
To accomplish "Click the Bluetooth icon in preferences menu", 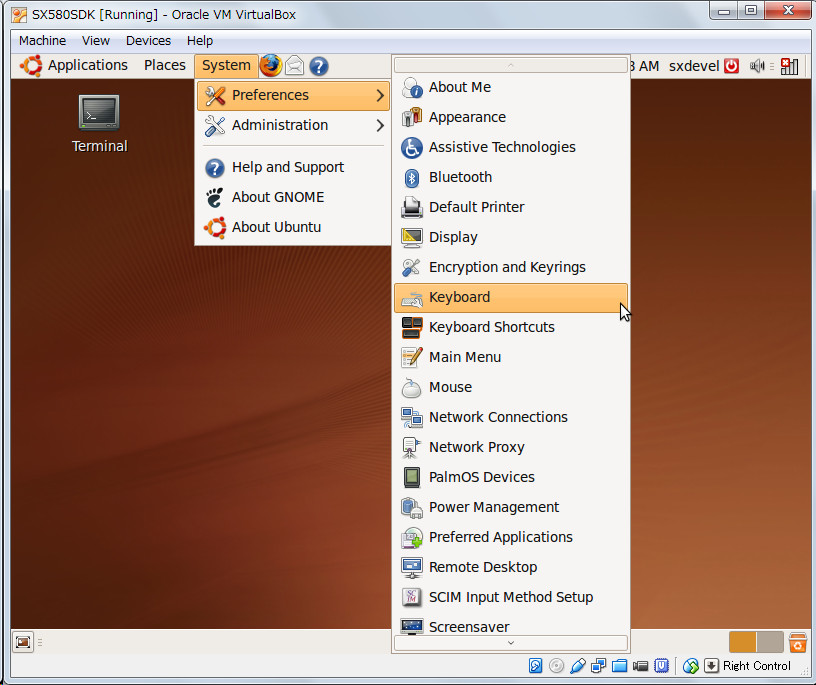I will (x=412, y=177).
